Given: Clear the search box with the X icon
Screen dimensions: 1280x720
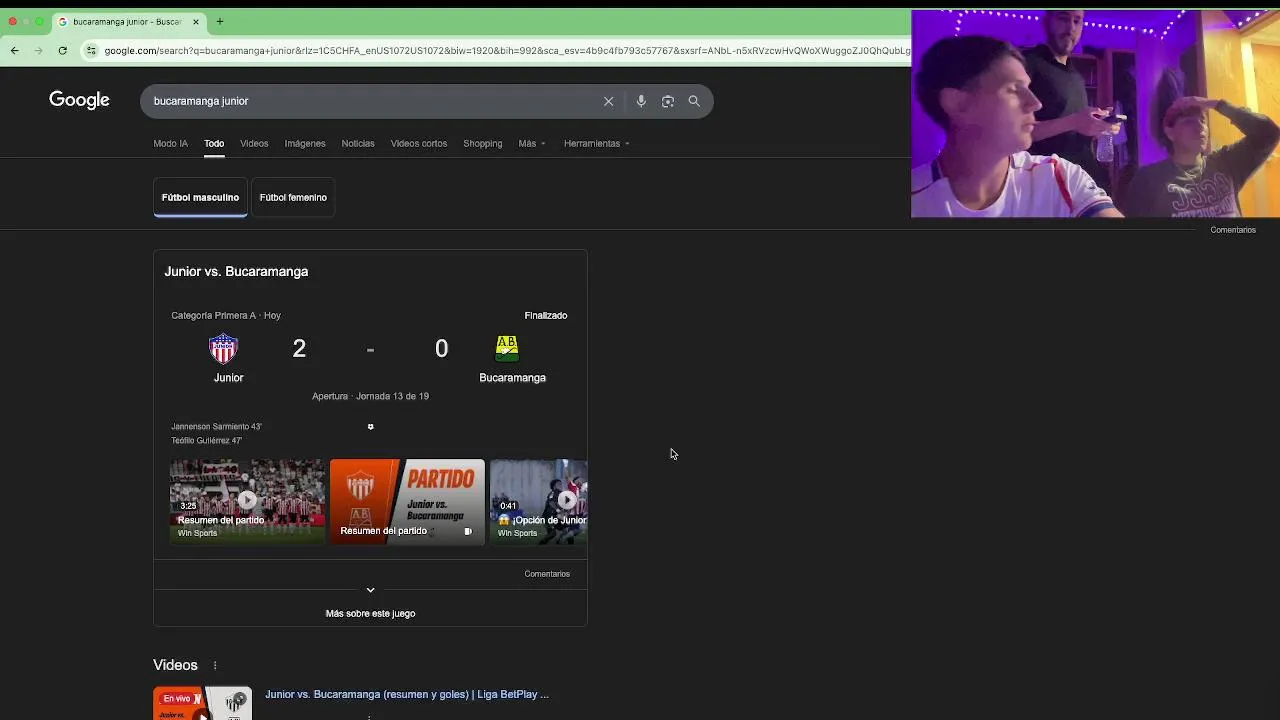Looking at the screenshot, I should click(608, 101).
